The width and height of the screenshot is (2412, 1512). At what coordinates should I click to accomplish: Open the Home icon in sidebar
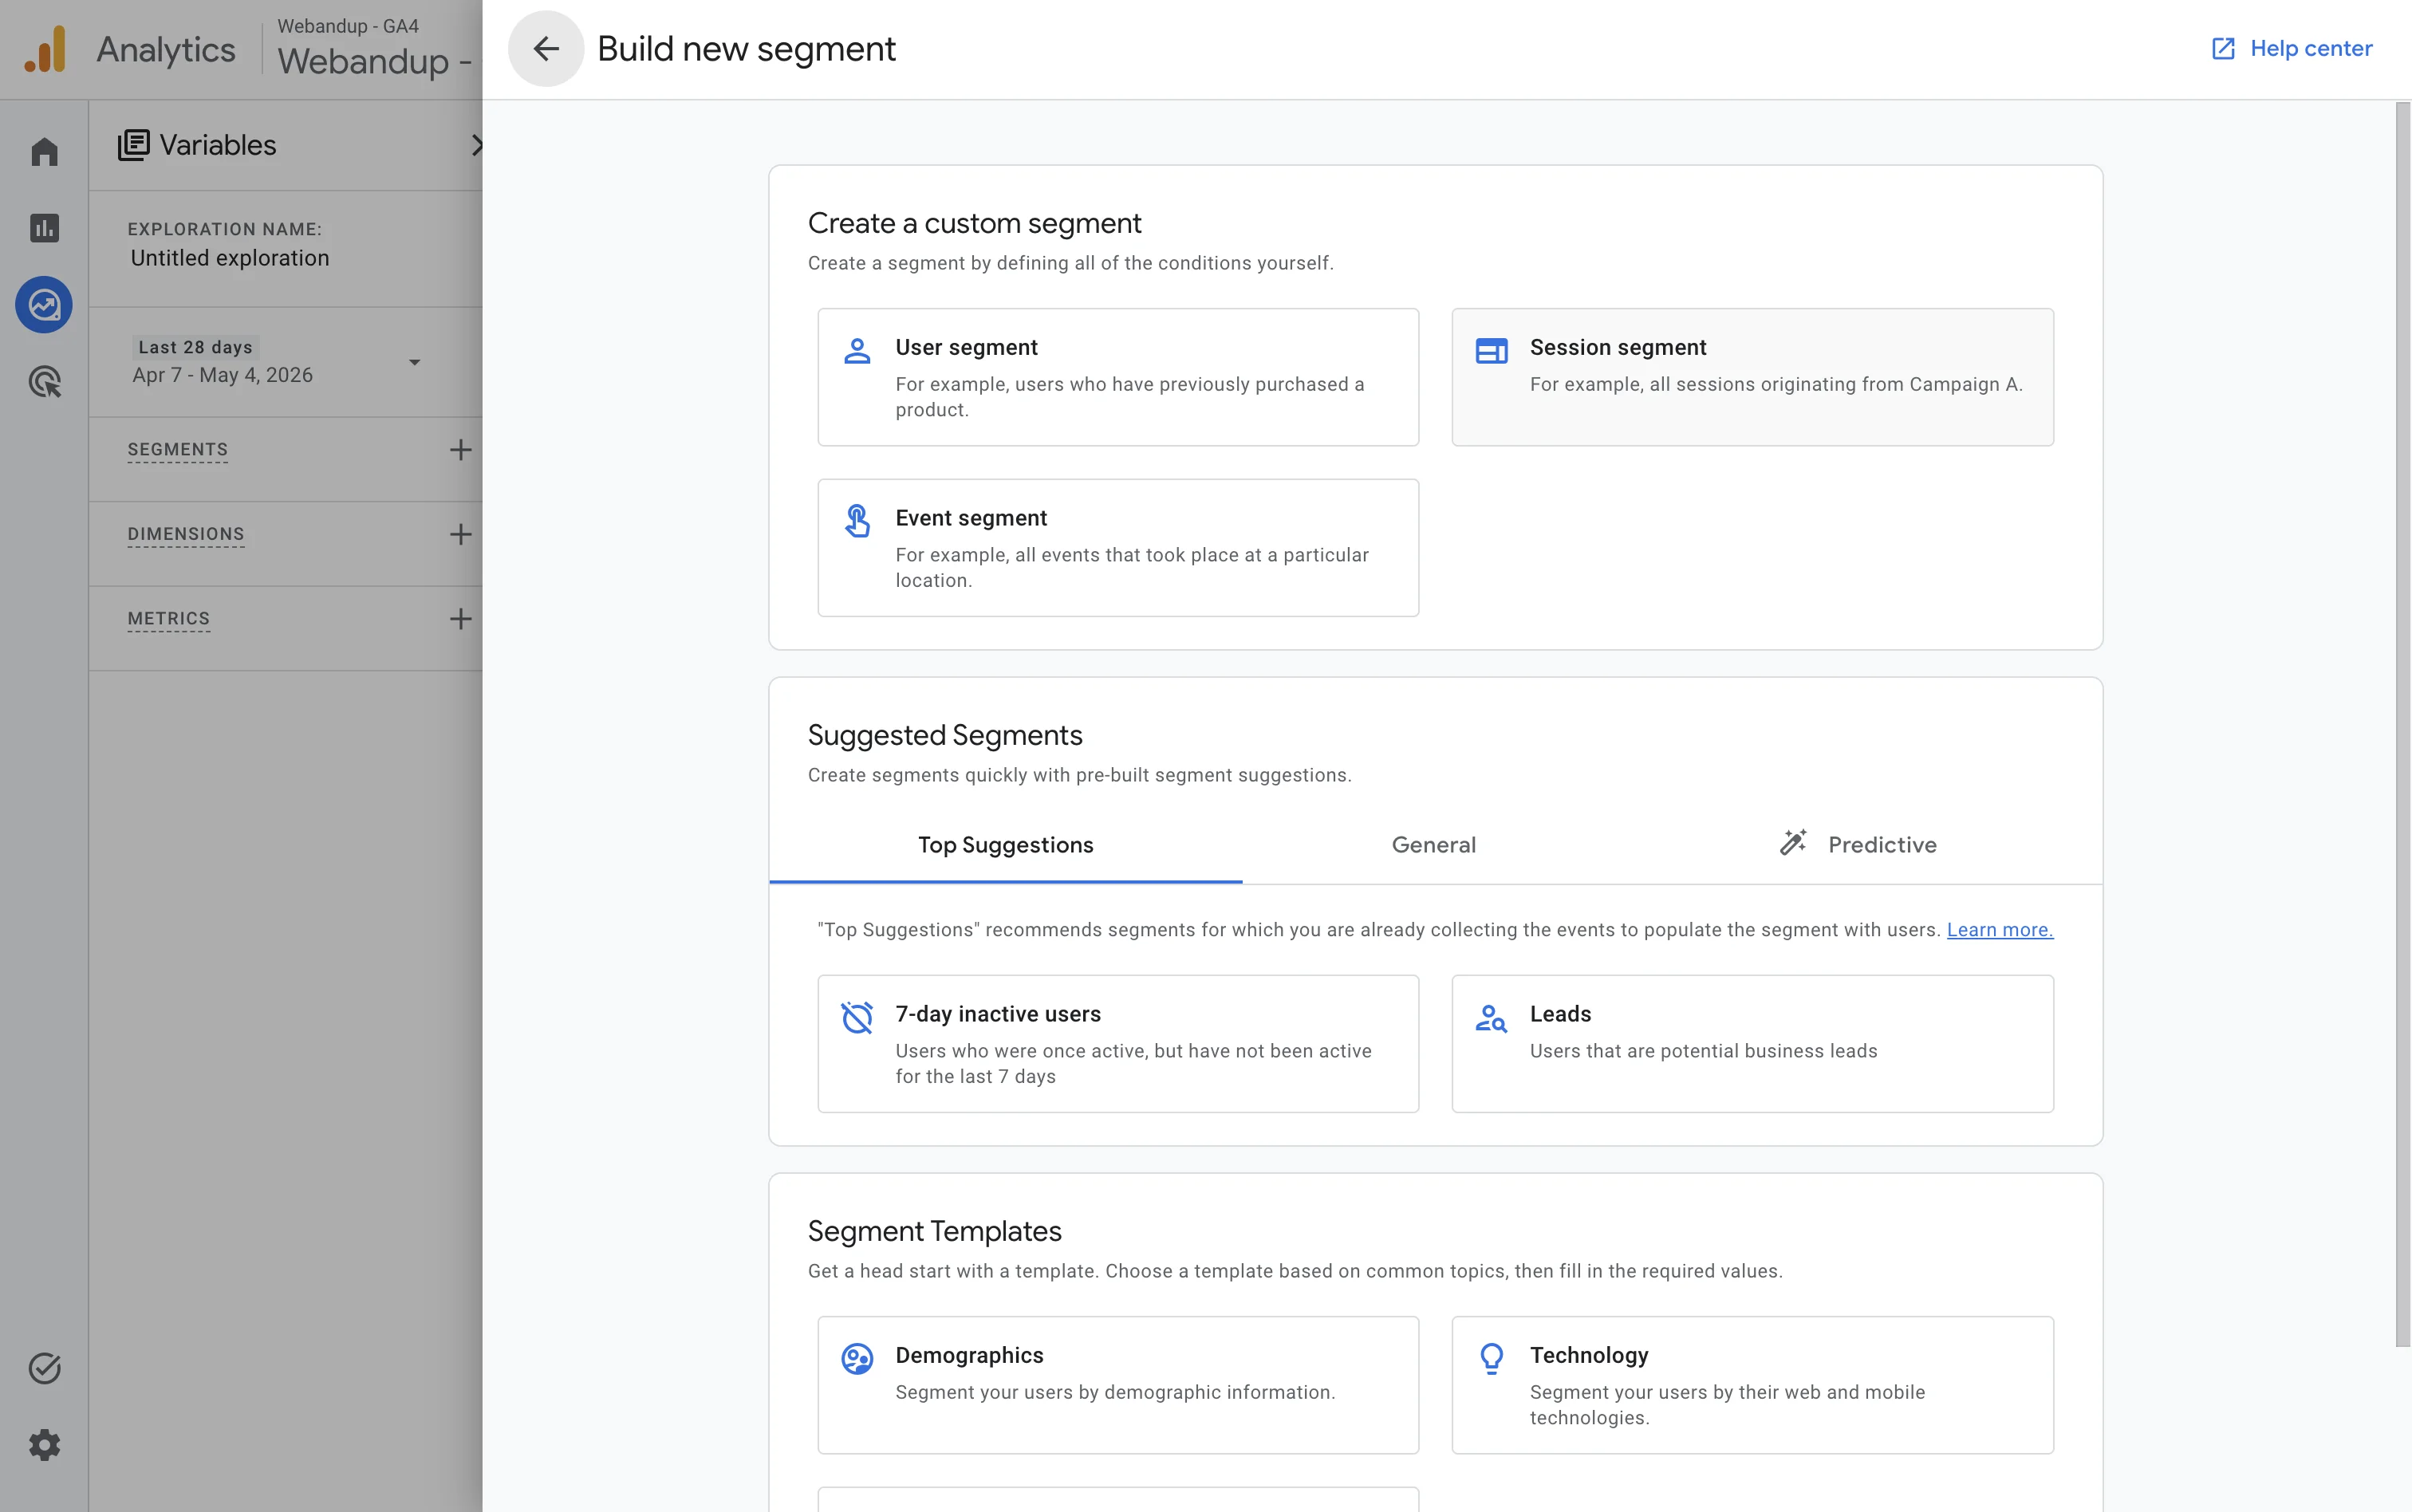click(44, 152)
